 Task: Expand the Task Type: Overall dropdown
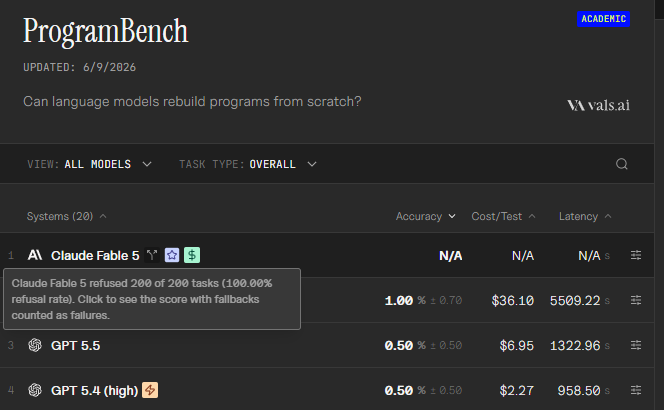point(248,164)
